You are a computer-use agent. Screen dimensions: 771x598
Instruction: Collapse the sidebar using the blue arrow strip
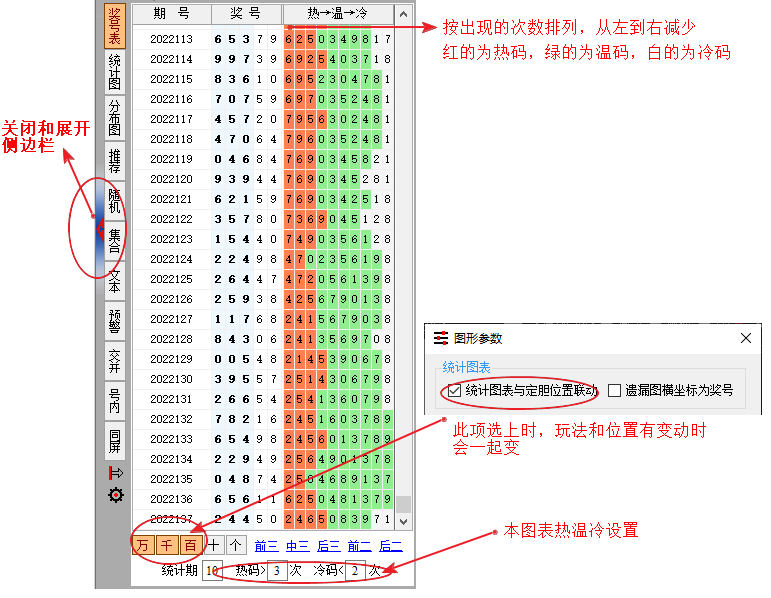[98, 231]
